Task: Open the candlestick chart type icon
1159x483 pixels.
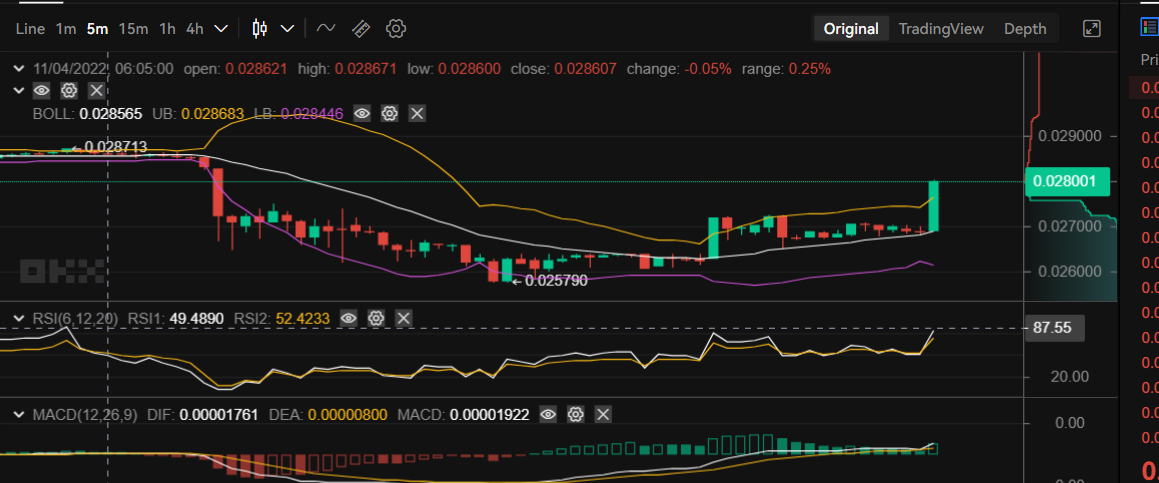Action: (259, 29)
